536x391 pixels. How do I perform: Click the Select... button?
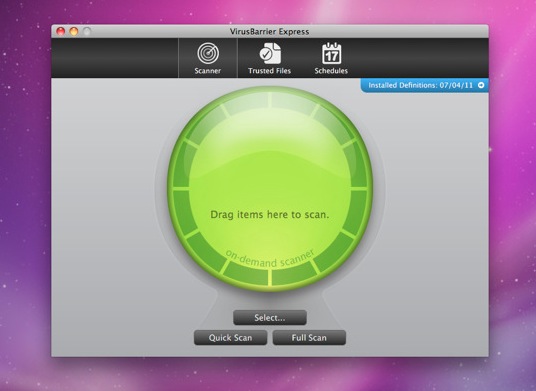[x=270, y=318]
